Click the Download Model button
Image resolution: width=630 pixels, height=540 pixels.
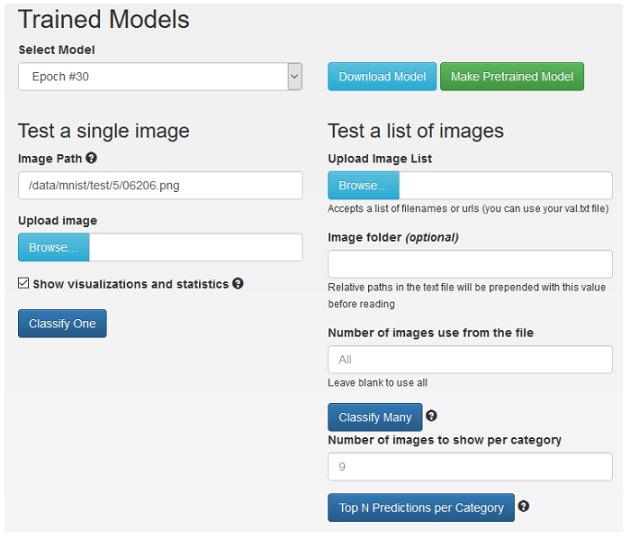[x=382, y=77]
